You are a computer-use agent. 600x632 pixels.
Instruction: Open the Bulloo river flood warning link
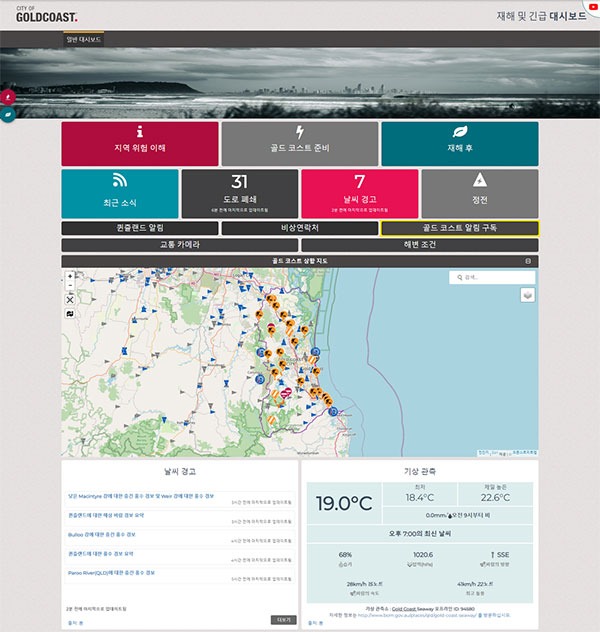tap(102, 534)
